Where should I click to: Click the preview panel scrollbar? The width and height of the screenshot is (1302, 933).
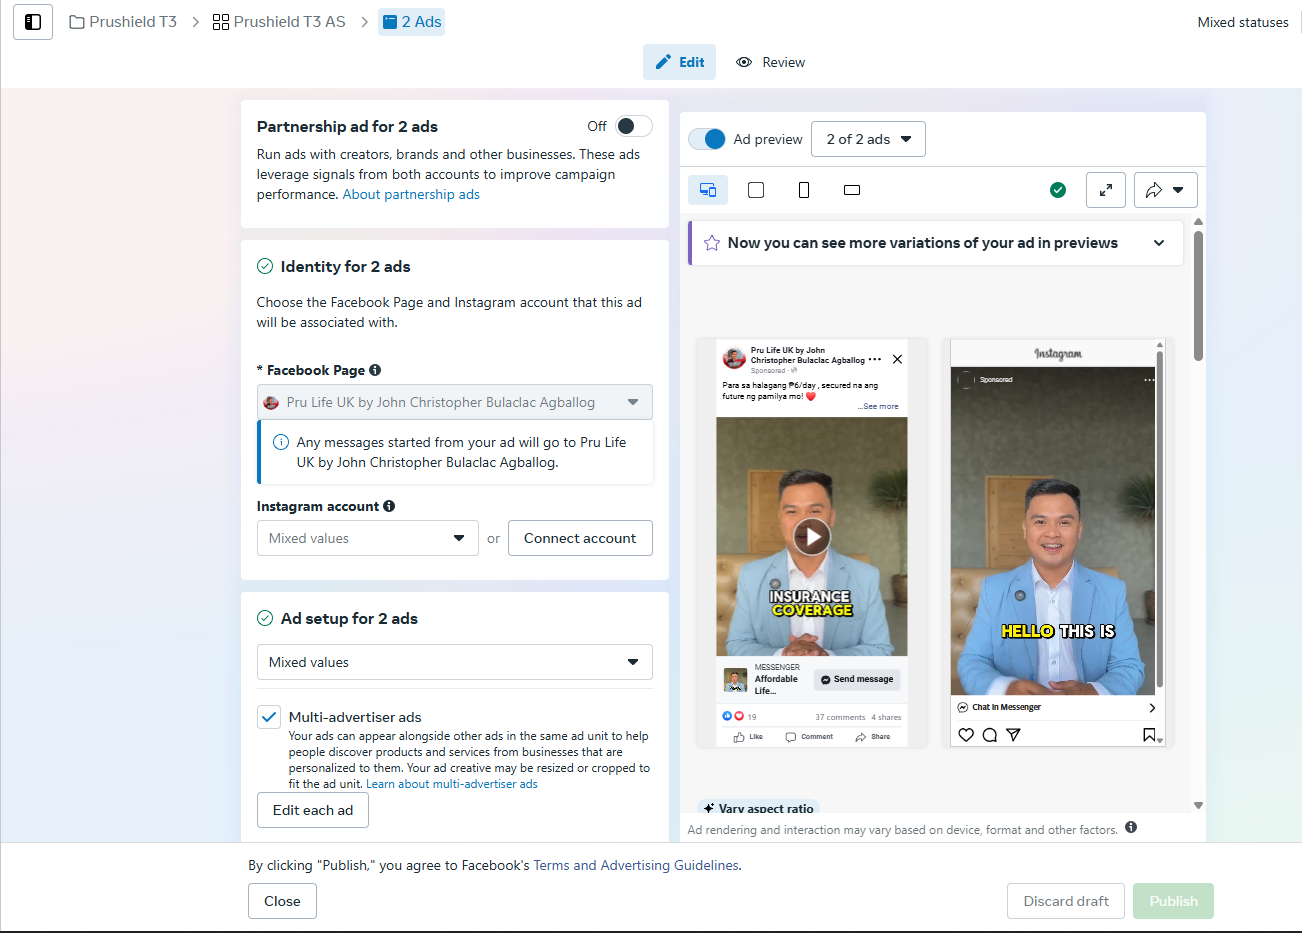click(1198, 296)
